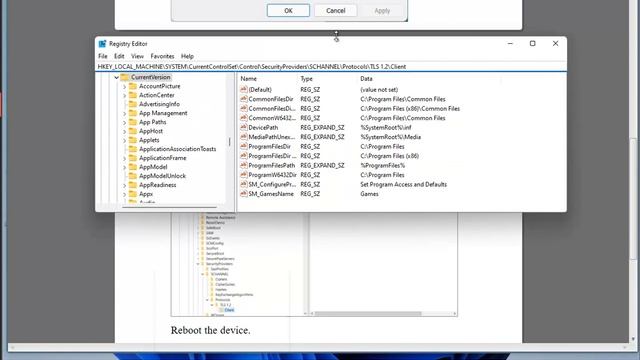
Task: Select the AdvertisingInfo folder icon
Action: 133,104
